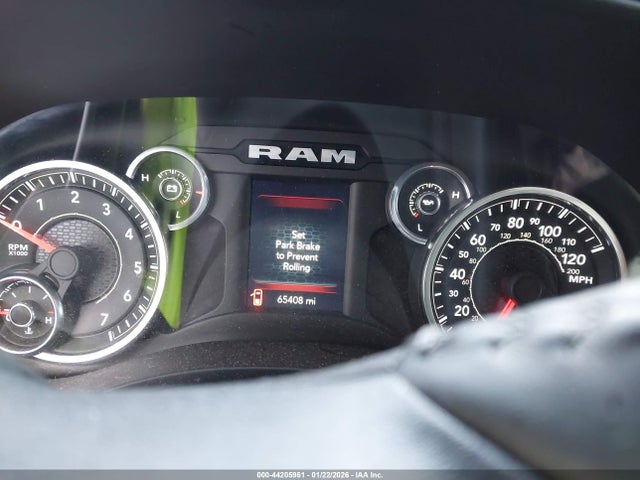This screenshot has height=480, width=640.
Task: Click the H marker on oil pressure gauge
Action: point(455,195)
